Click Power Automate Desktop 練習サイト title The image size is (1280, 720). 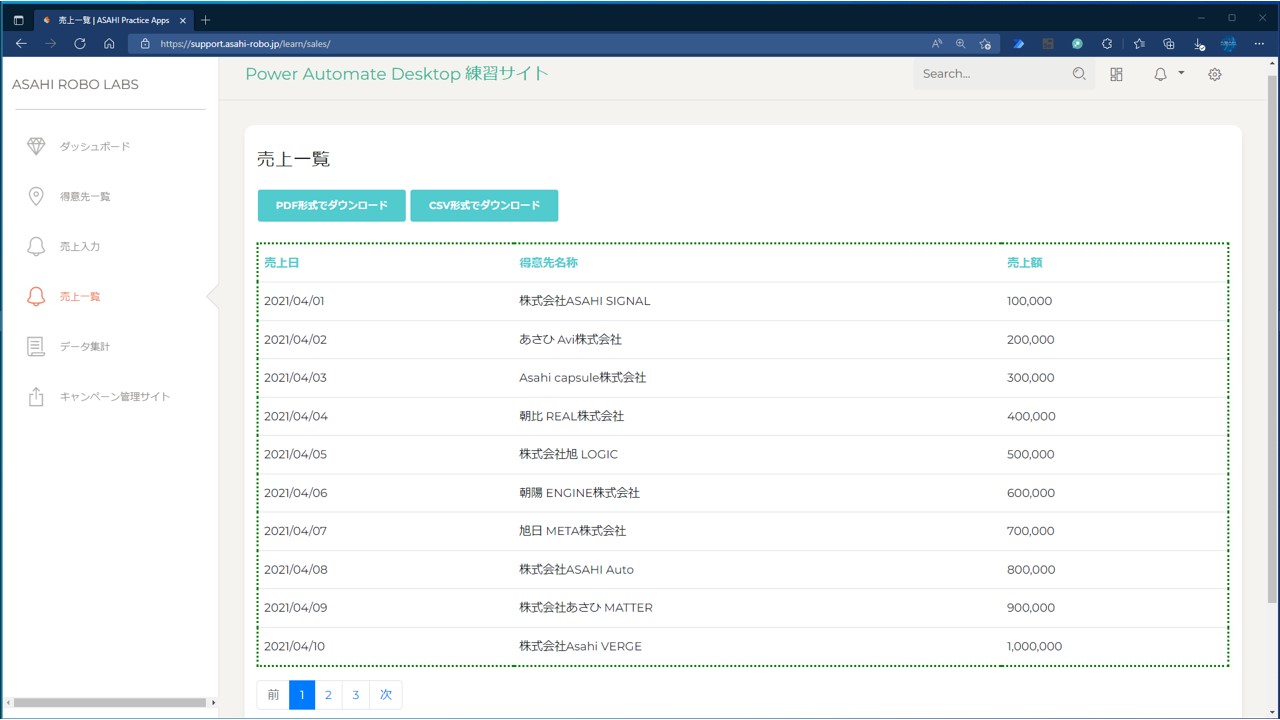[397, 73]
